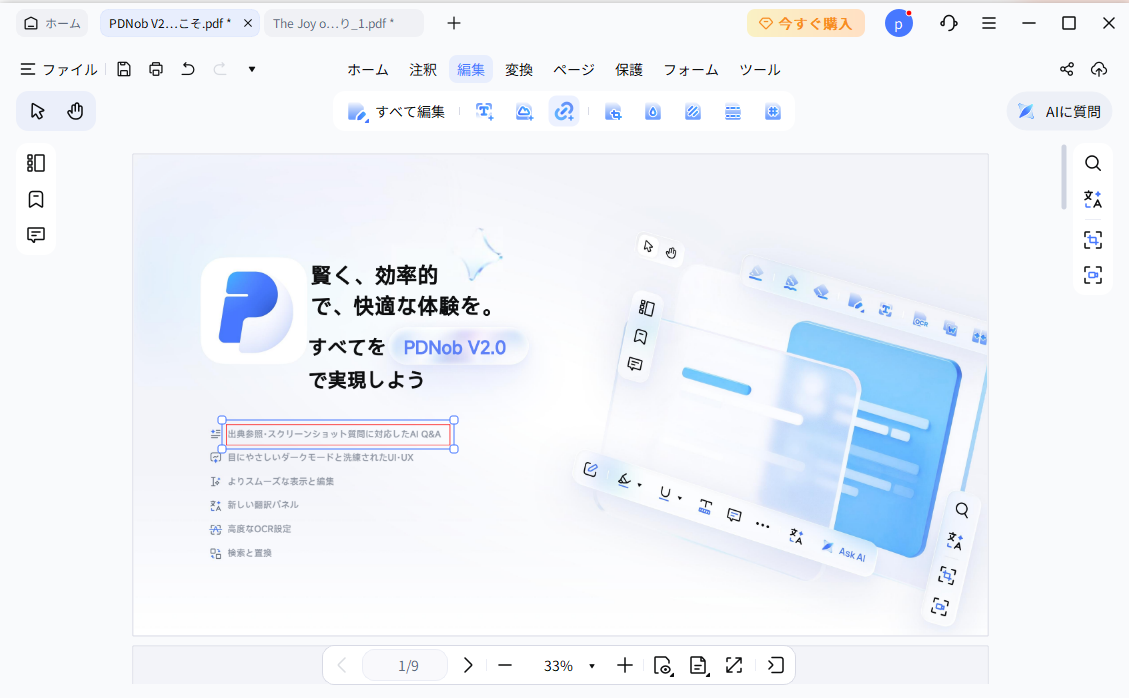Switch to the 注釈 tab
Image resolution: width=1129 pixels, height=698 pixels.
(x=422, y=69)
